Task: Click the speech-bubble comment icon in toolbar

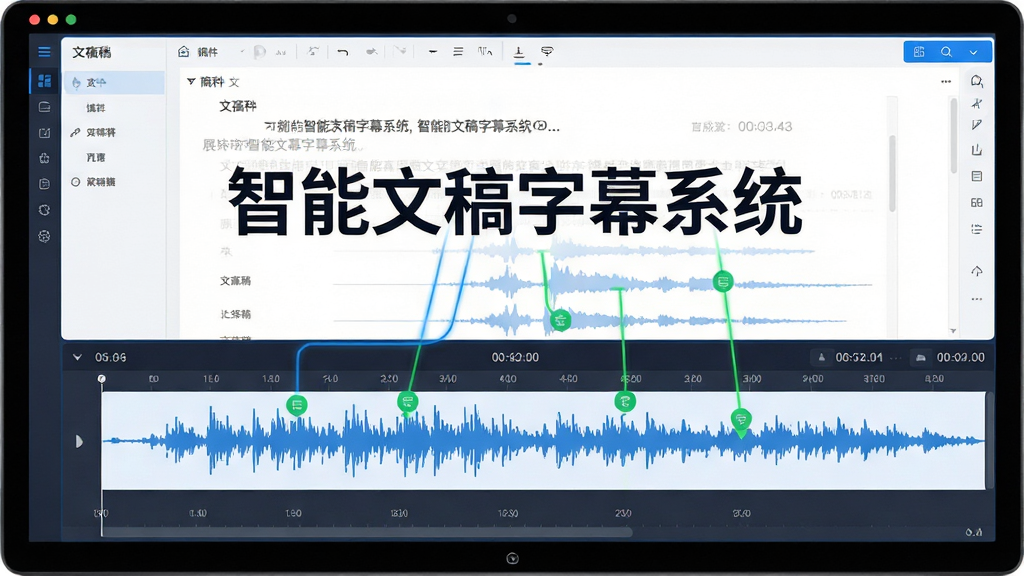Action: coord(547,52)
